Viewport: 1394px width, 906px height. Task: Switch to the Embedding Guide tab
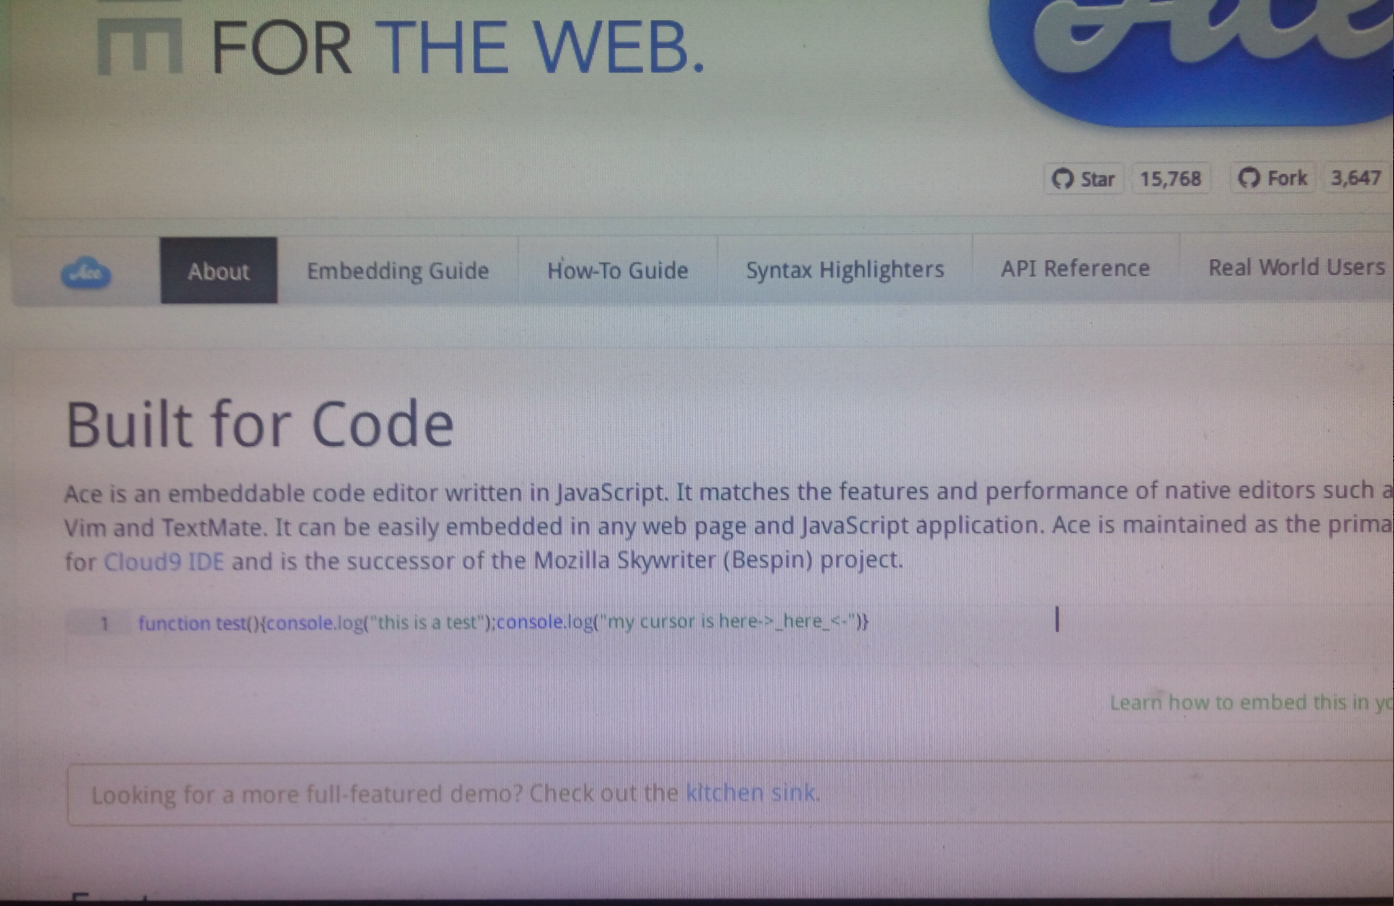397,270
